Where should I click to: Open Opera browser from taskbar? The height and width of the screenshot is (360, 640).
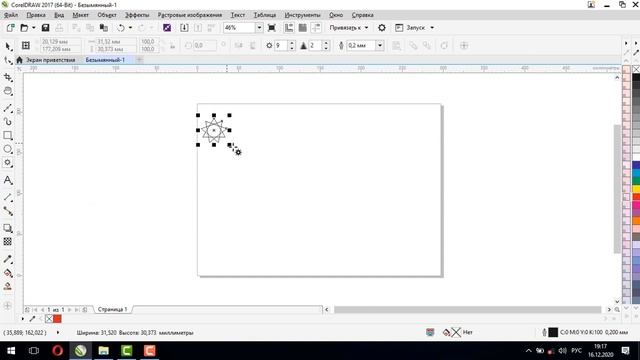tap(58, 351)
